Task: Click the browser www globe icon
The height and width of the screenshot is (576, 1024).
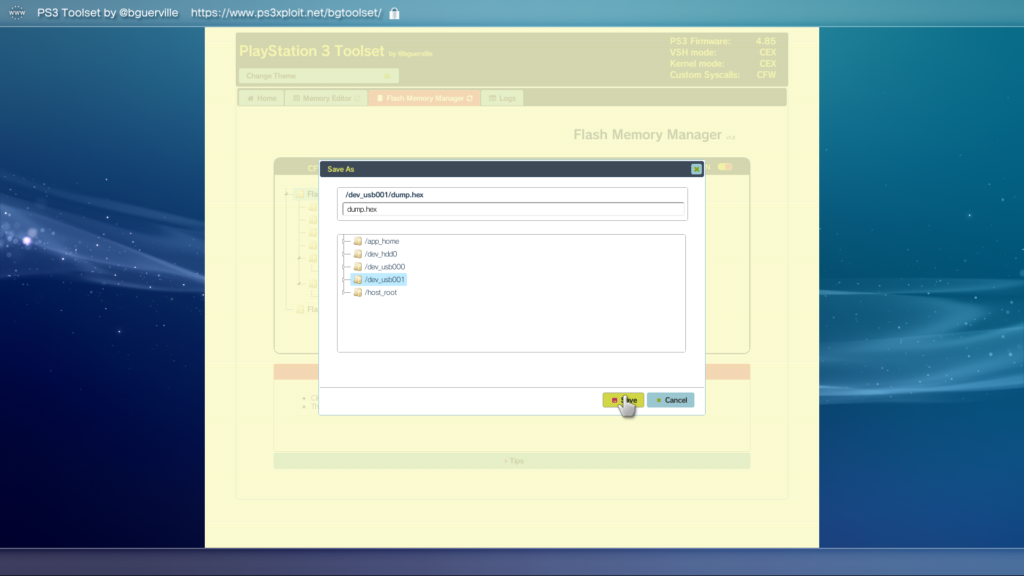Action: (17, 12)
